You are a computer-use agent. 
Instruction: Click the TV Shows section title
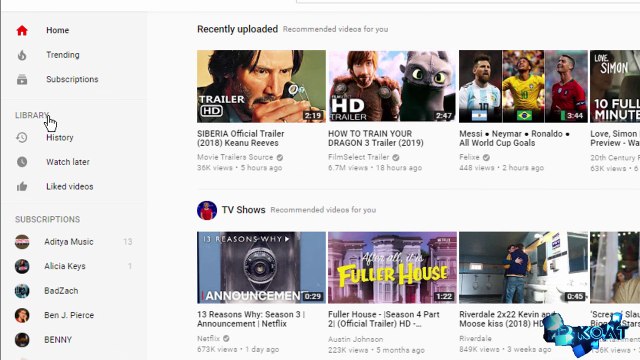[x=243, y=210]
